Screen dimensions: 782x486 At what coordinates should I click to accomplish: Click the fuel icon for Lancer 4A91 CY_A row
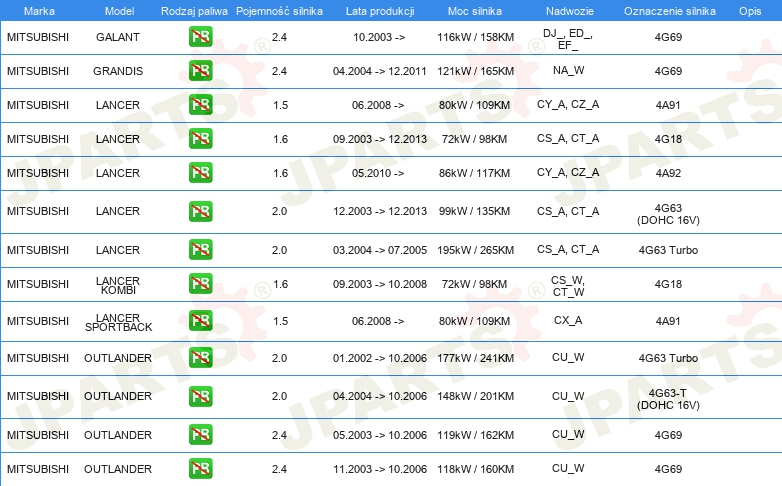point(200,104)
